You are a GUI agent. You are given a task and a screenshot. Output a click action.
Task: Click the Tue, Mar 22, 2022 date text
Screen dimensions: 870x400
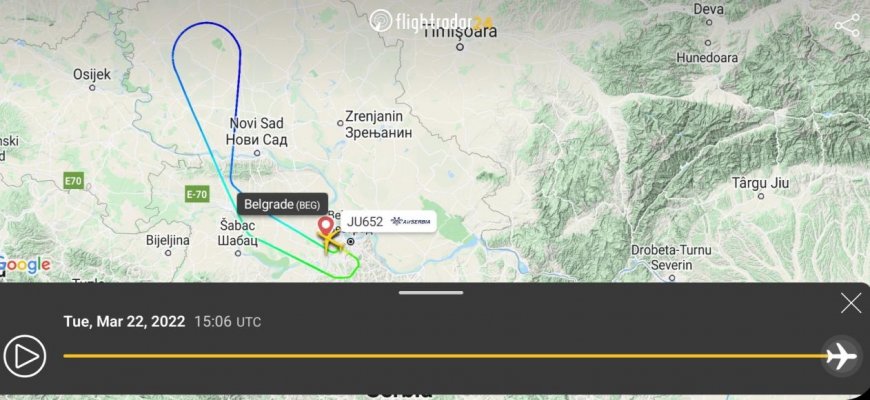[124, 322]
